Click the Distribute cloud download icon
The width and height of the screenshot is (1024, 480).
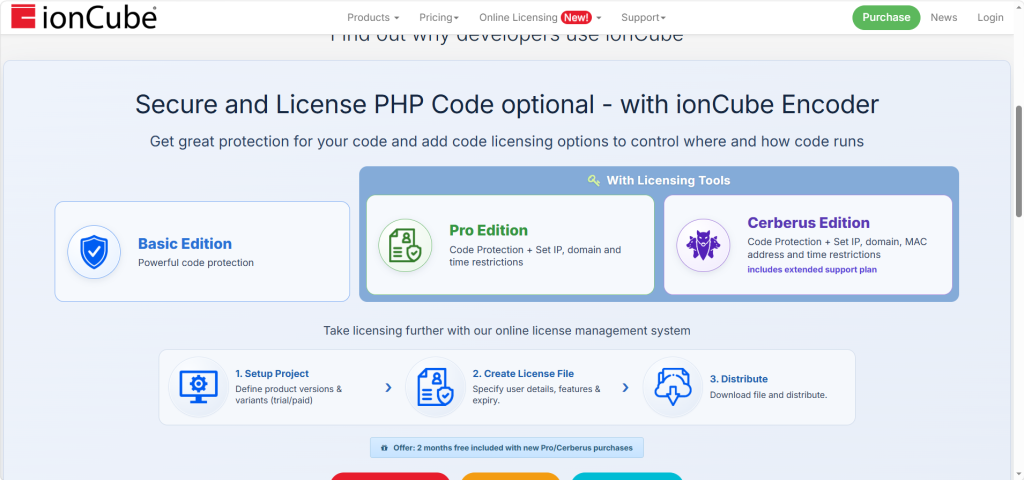click(x=673, y=387)
